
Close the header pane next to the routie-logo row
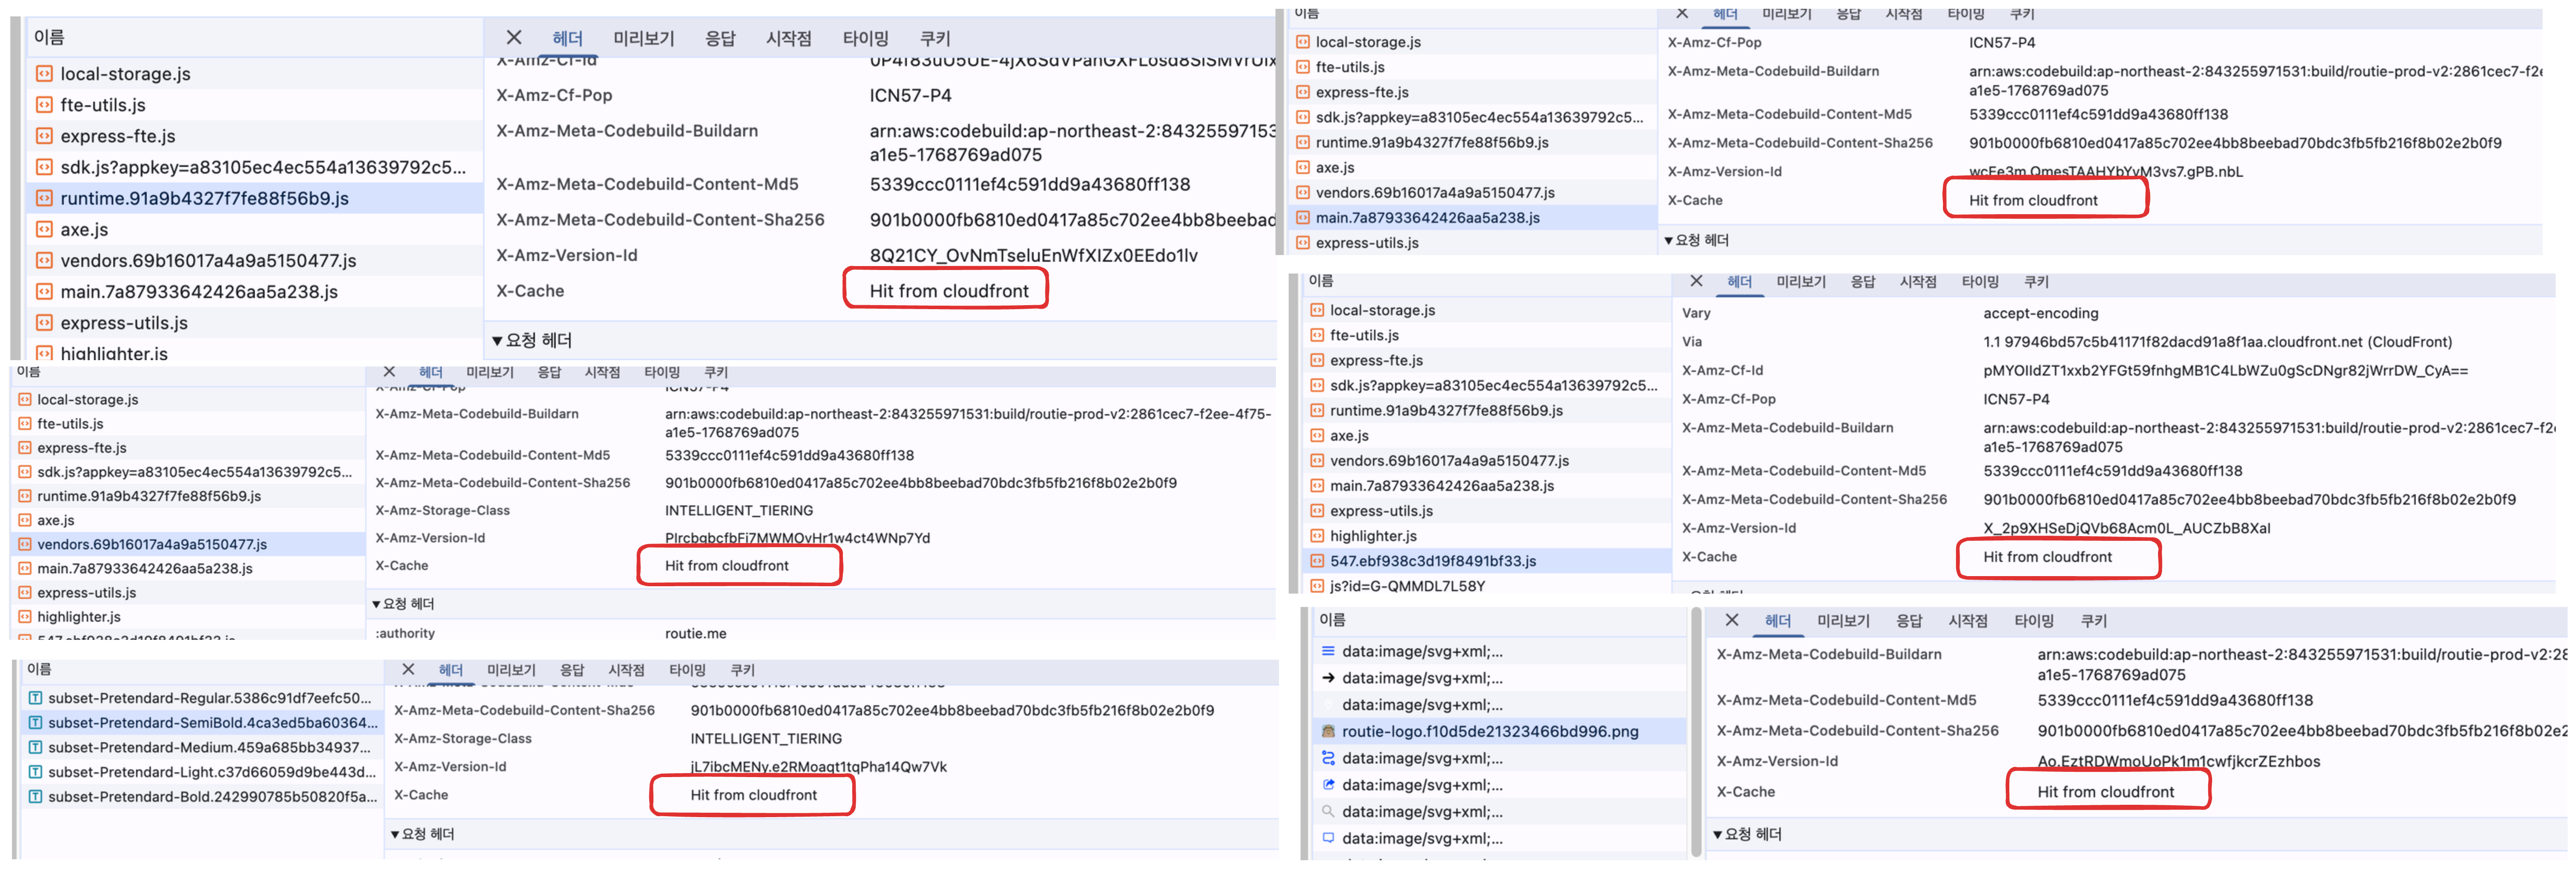coord(1732,620)
